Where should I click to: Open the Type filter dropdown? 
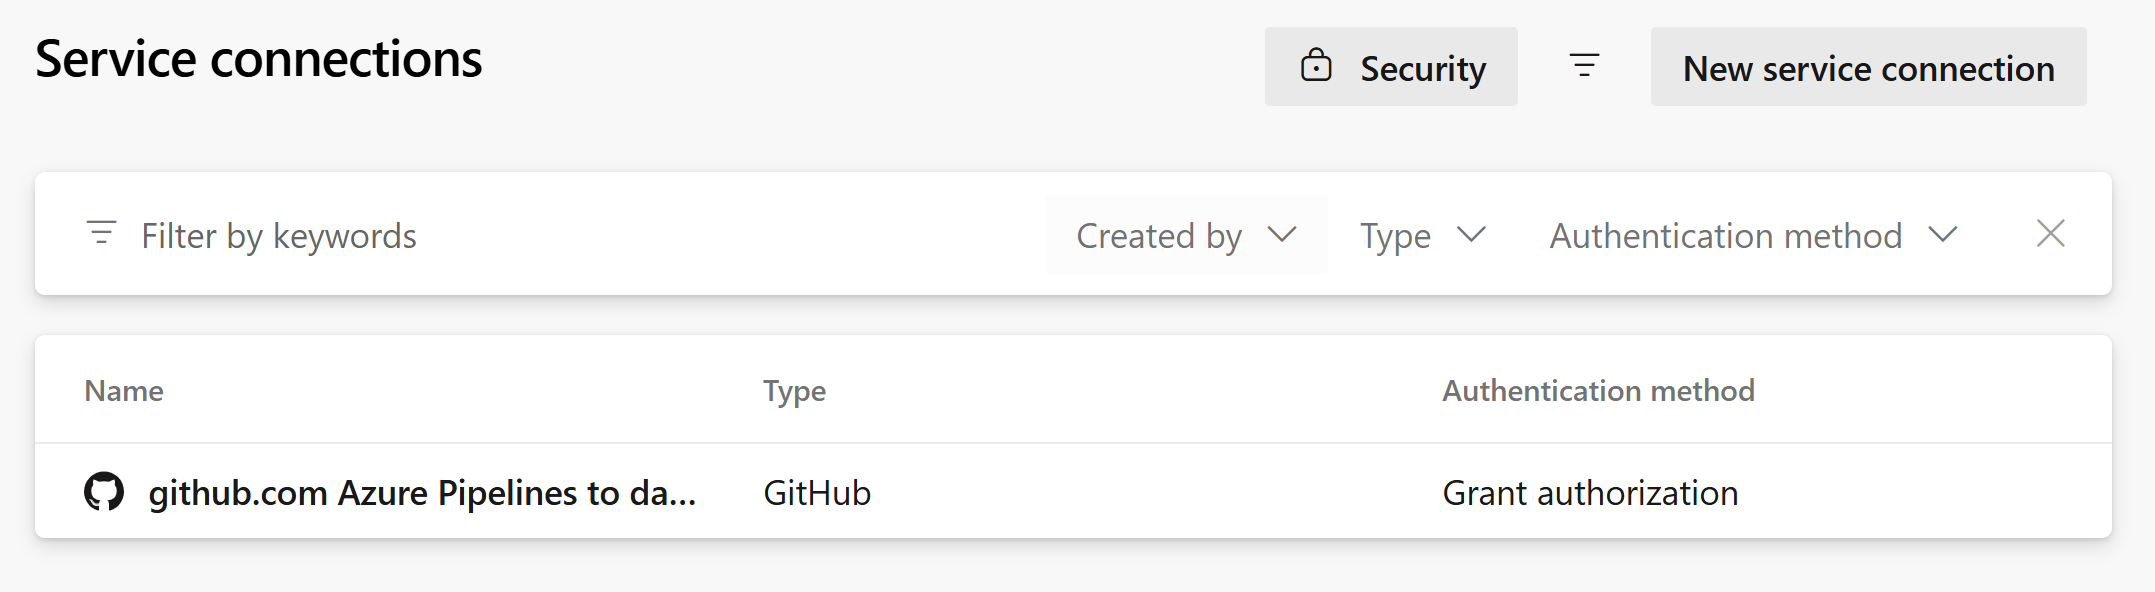coord(1423,235)
